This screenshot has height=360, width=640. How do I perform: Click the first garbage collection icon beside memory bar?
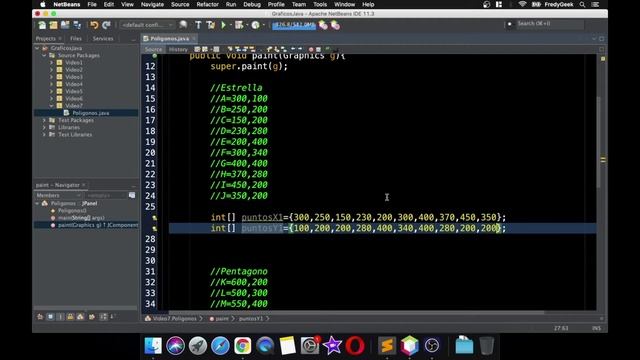tap(323, 25)
